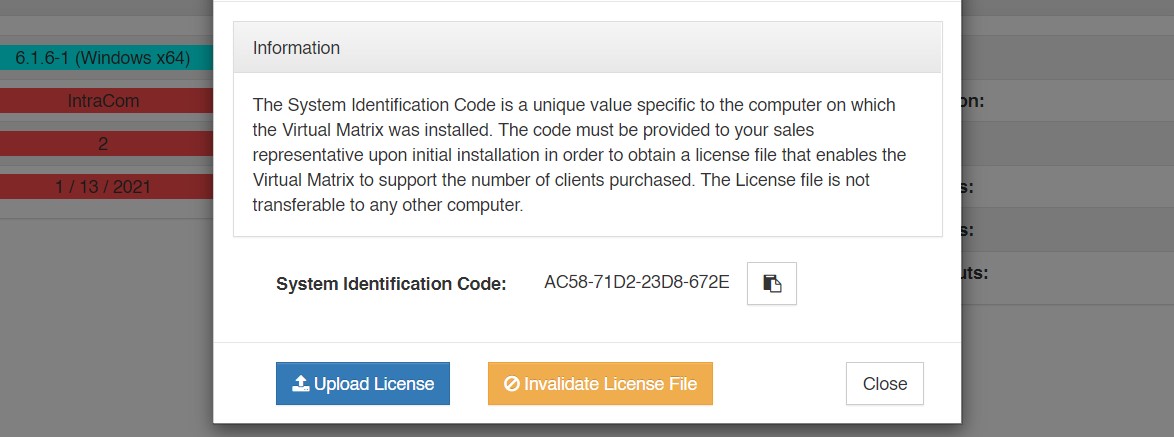Image resolution: width=1174 pixels, height=437 pixels.
Task: Click the partially hidden "on:" label
Action: pos(974,101)
